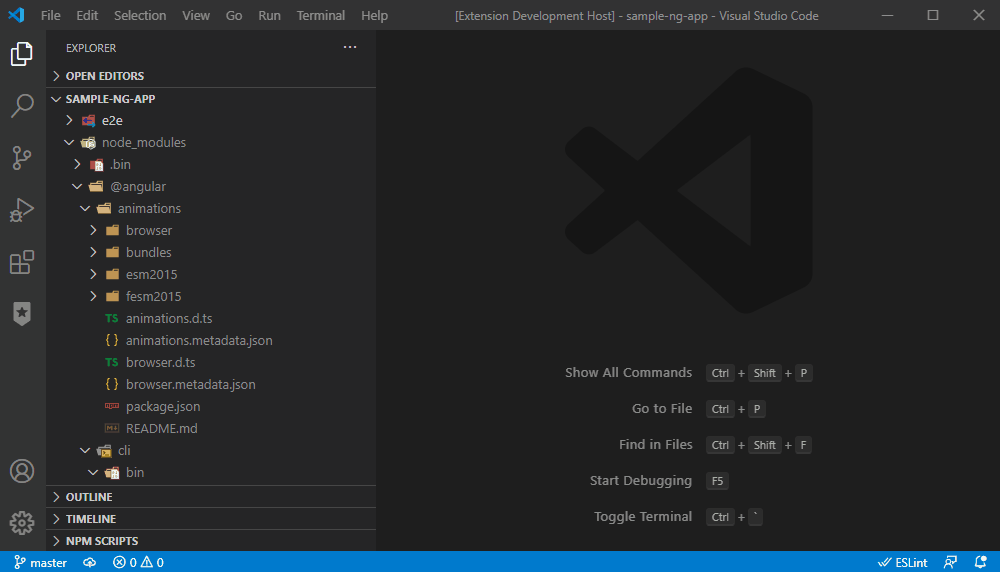1000x572 pixels.
Task: Expand the bundles folder chevron
Action: tap(94, 253)
